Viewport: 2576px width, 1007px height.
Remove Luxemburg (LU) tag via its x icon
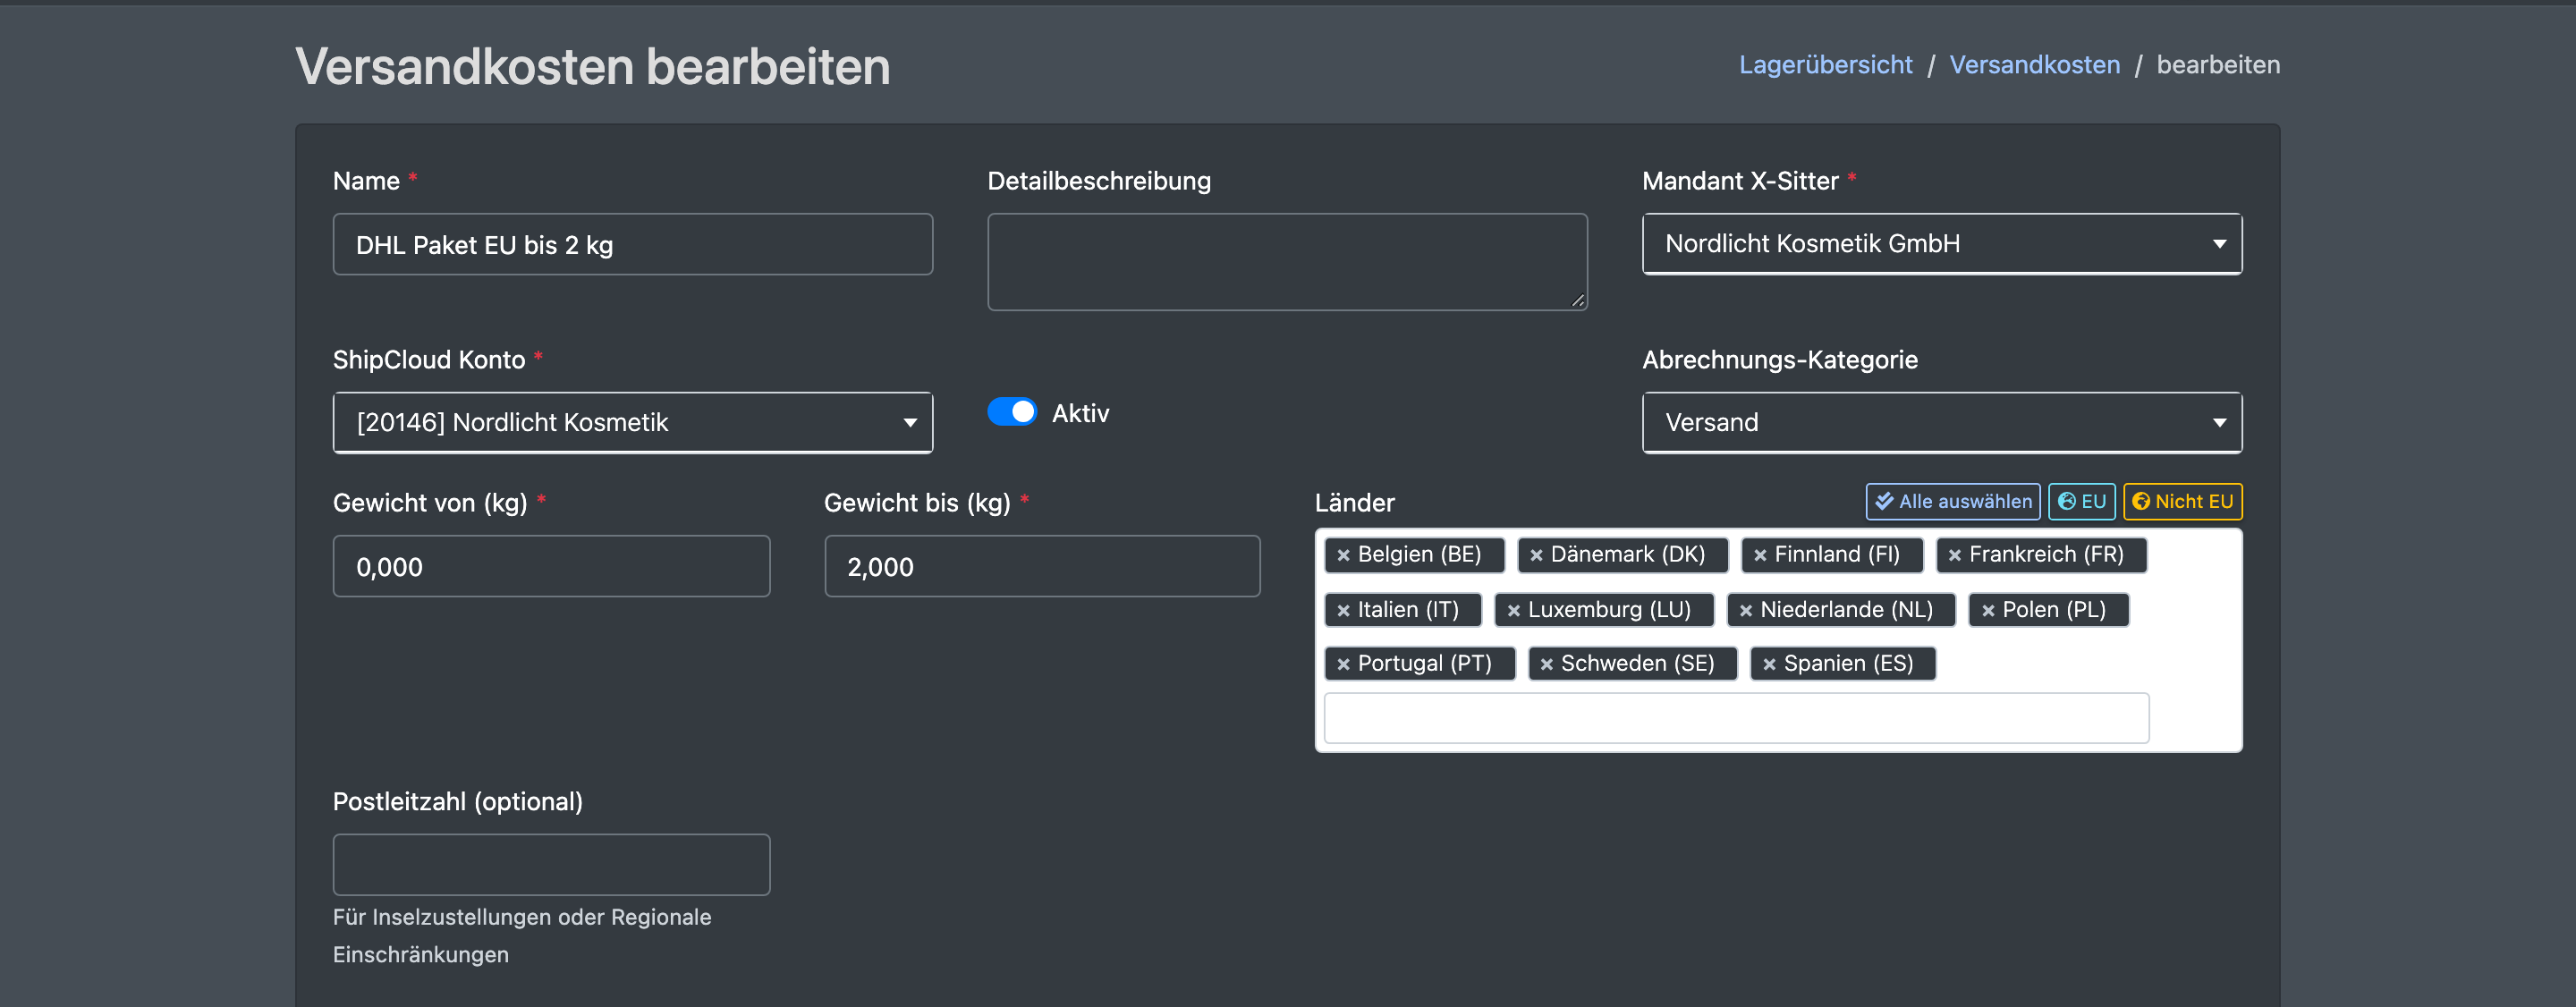pos(1513,610)
